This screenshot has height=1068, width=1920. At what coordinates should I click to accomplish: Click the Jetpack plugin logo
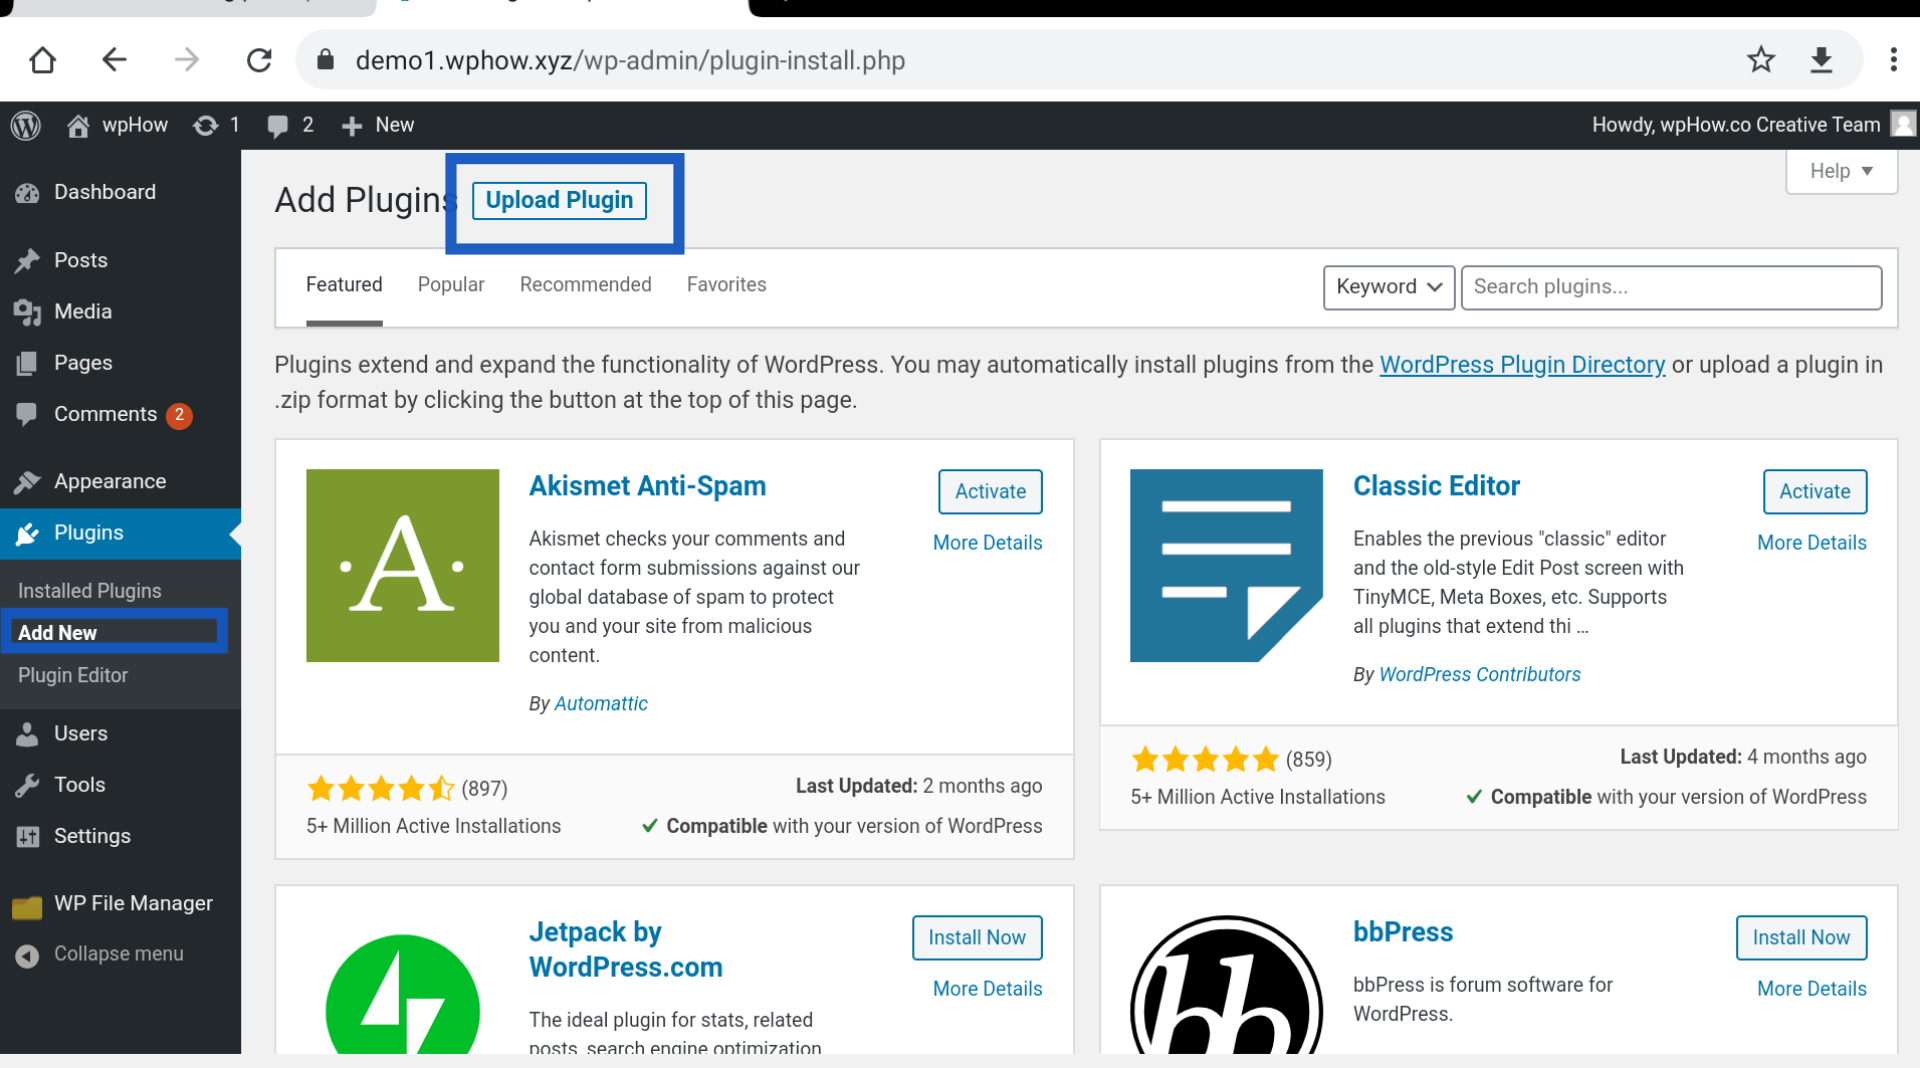pos(402,994)
